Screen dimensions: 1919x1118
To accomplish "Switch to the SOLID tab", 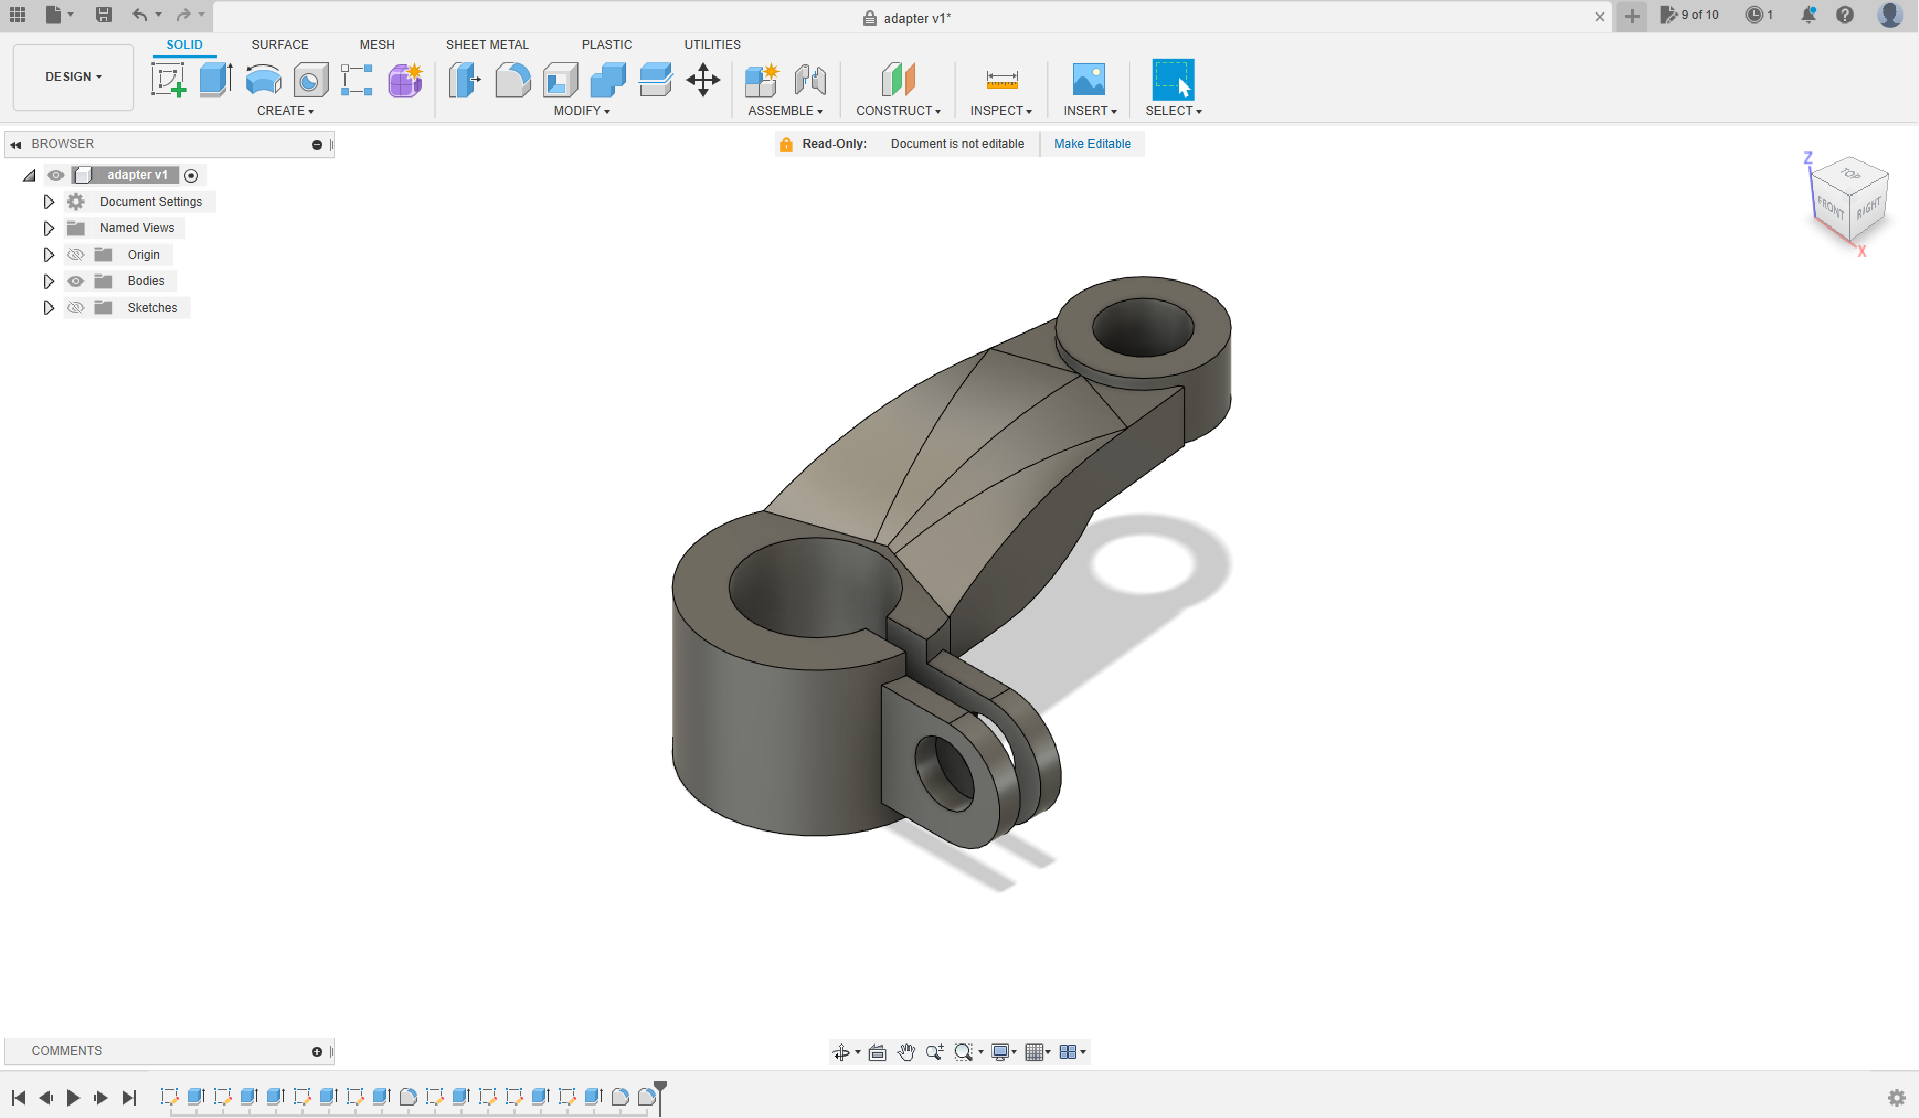I will (184, 45).
